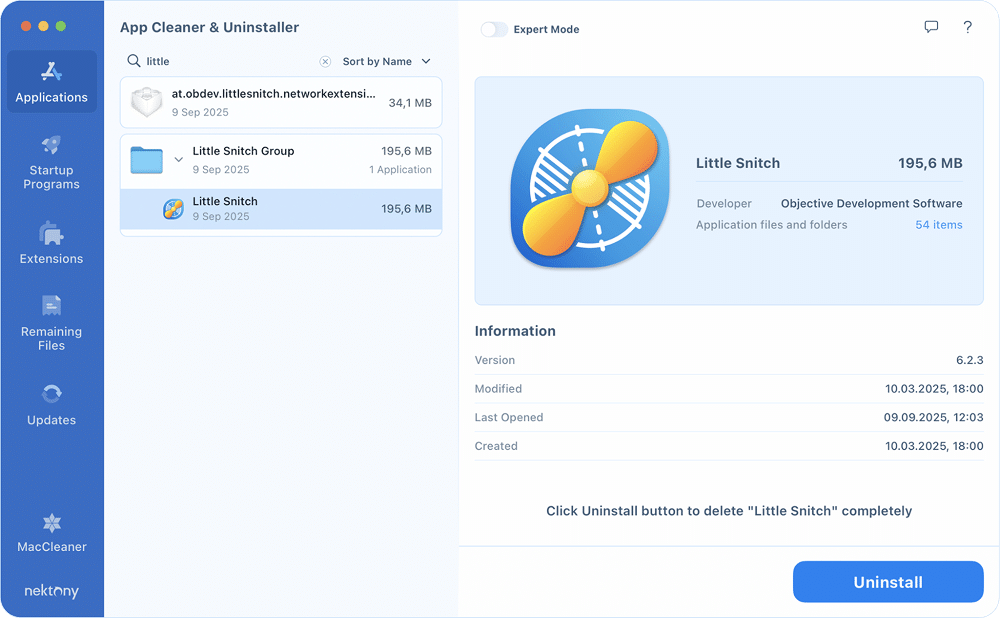Click the nektony logo
The height and width of the screenshot is (618, 1000).
pyautogui.click(x=51, y=591)
